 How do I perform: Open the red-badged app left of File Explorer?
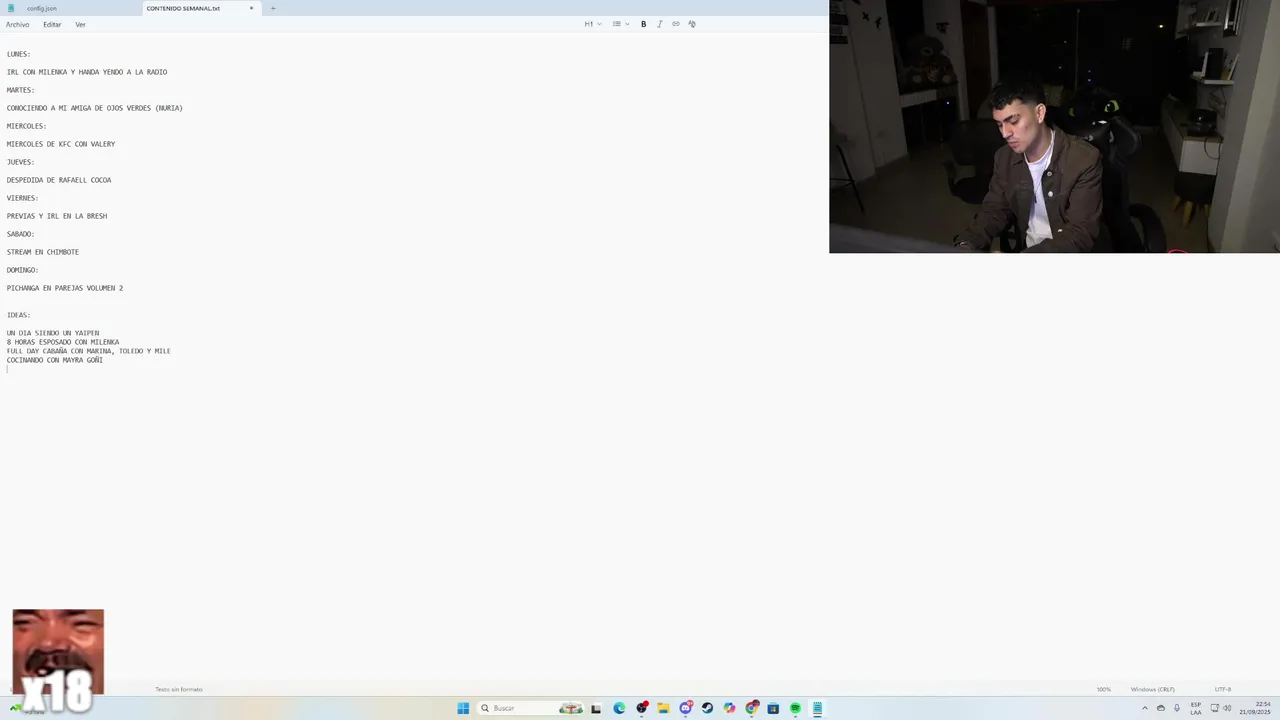[642, 708]
